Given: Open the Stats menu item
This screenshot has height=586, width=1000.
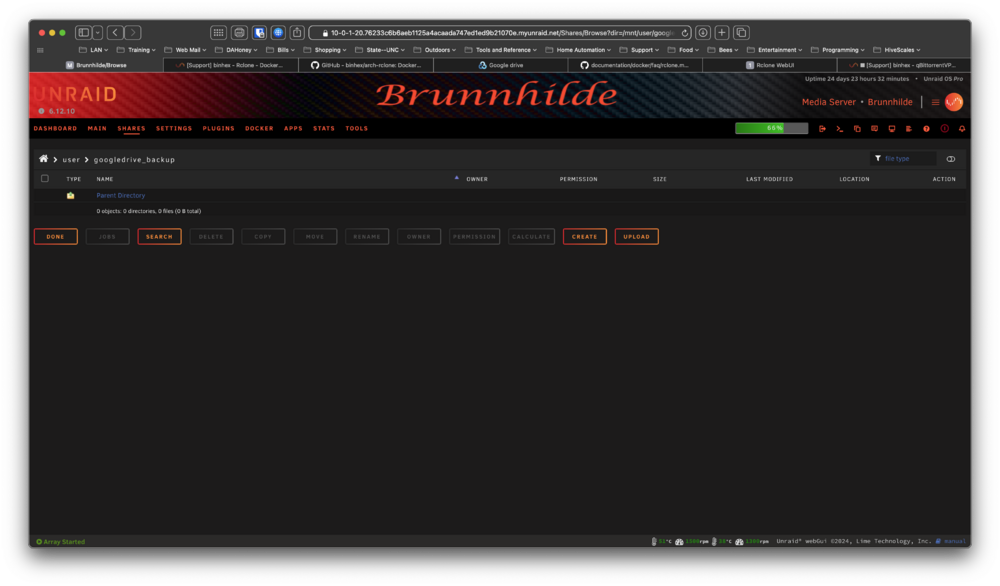Looking at the screenshot, I should coord(324,128).
